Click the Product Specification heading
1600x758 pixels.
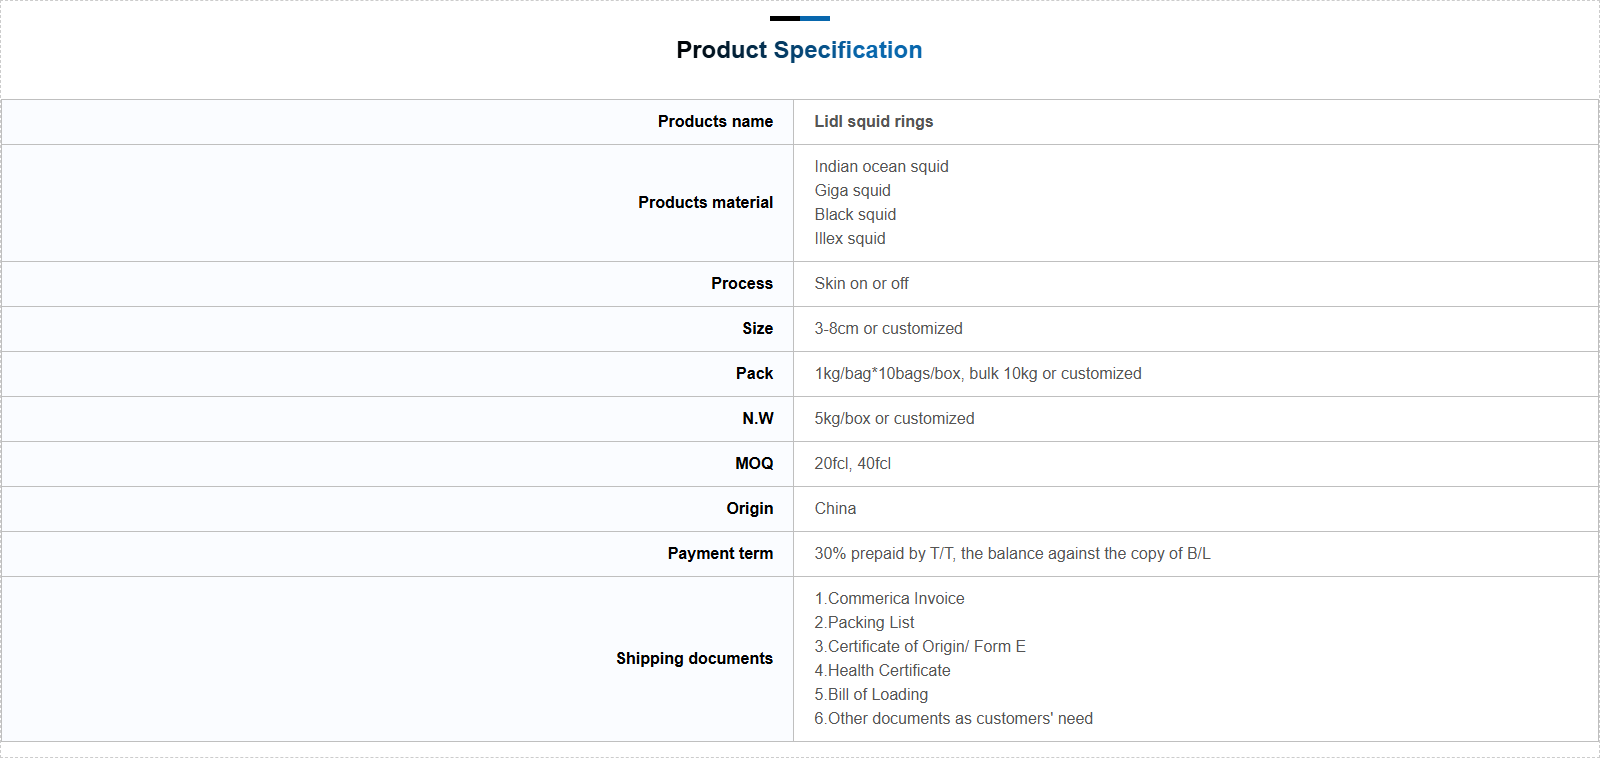pyautogui.click(x=799, y=50)
